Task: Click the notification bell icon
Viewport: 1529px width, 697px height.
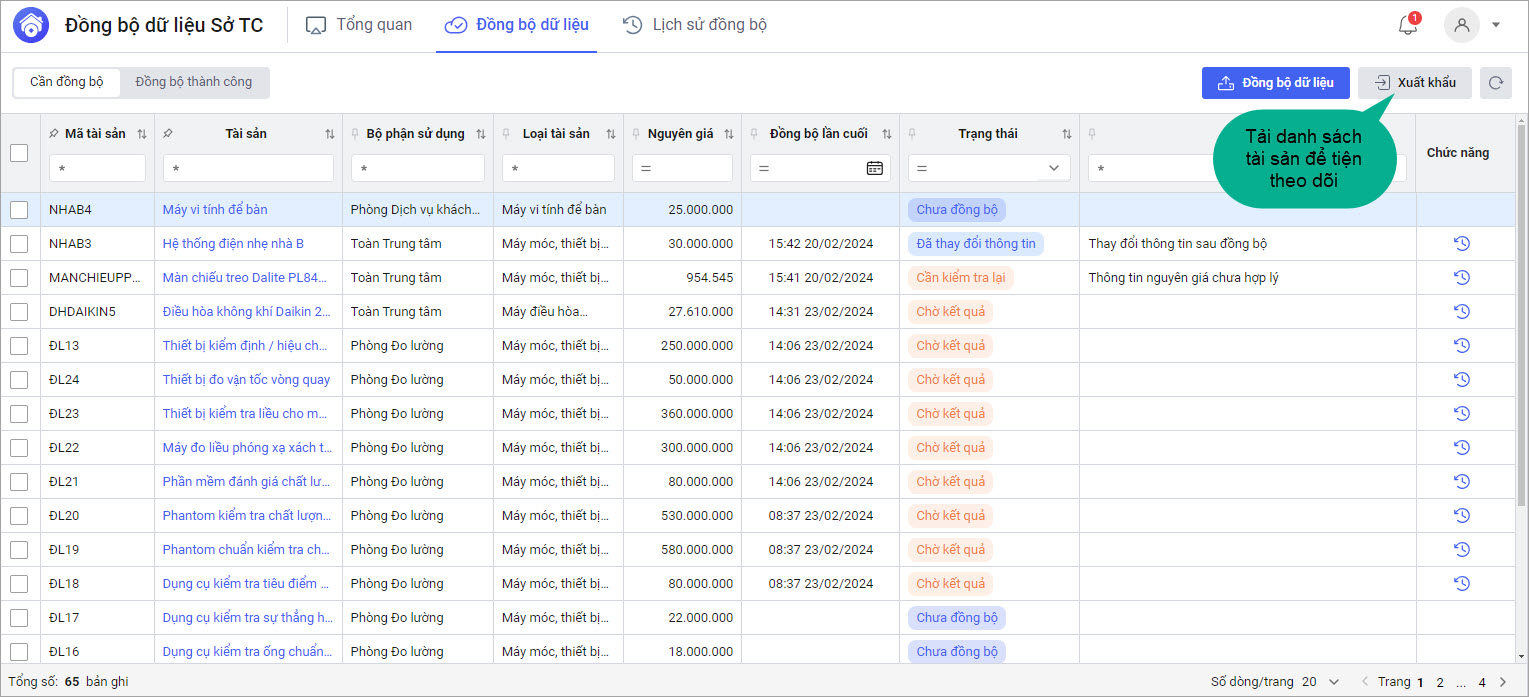Action: click(1407, 26)
